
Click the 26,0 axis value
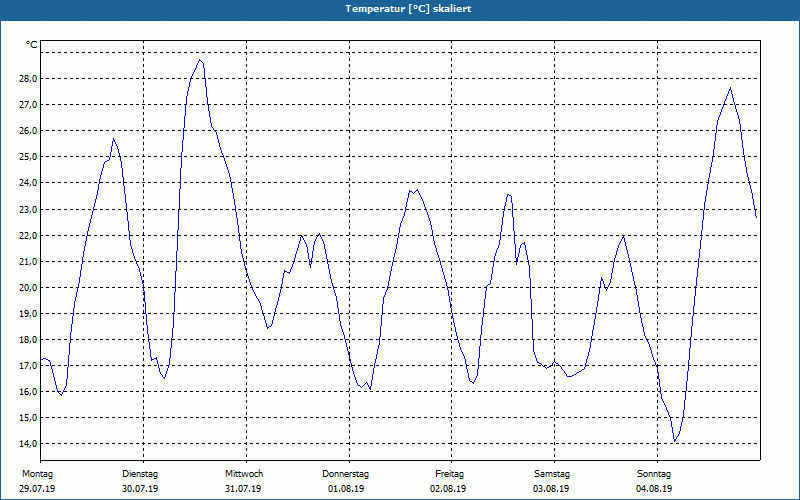coord(29,131)
